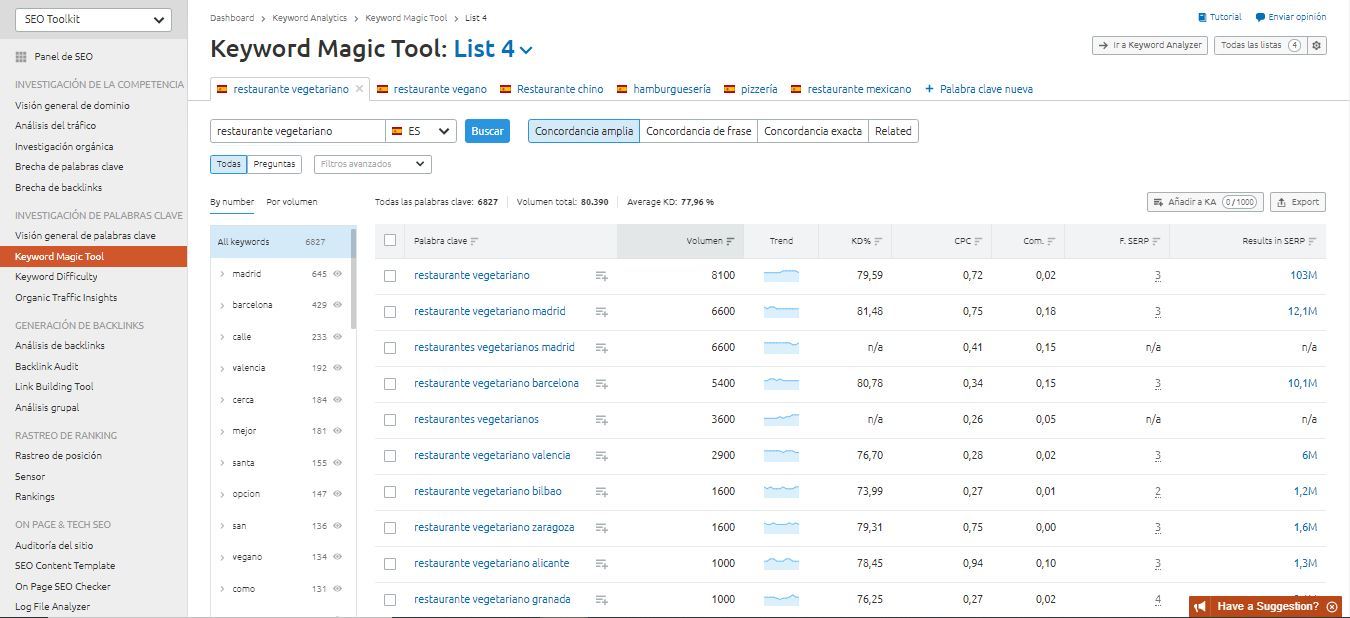The height and width of the screenshot is (618, 1350).
Task: Click add-to-list icon next to restaurante vegetariano bilbao
Action: (601, 492)
